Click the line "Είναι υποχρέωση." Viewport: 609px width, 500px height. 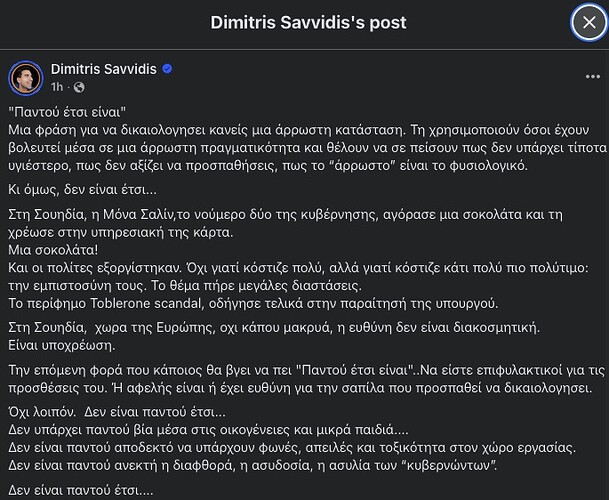click(x=62, y=345)
